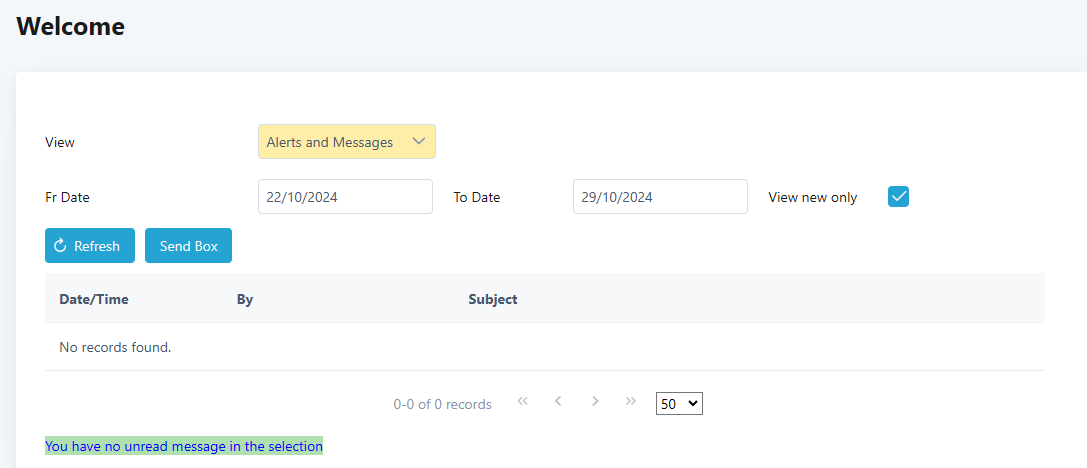Image resolution: width=1087 pixels, height=468 pixels.
Task: Go to the first page of records
Action: pos(522,401)
